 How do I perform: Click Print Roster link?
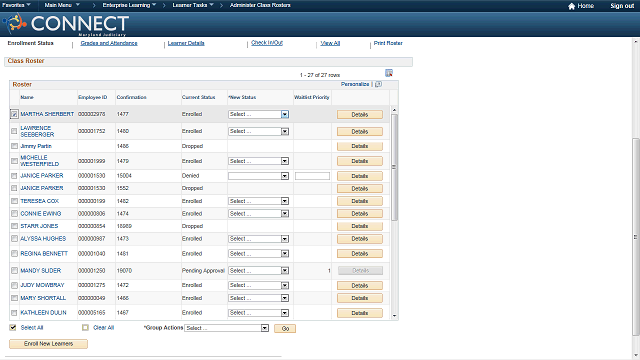[x=388, y=43]
